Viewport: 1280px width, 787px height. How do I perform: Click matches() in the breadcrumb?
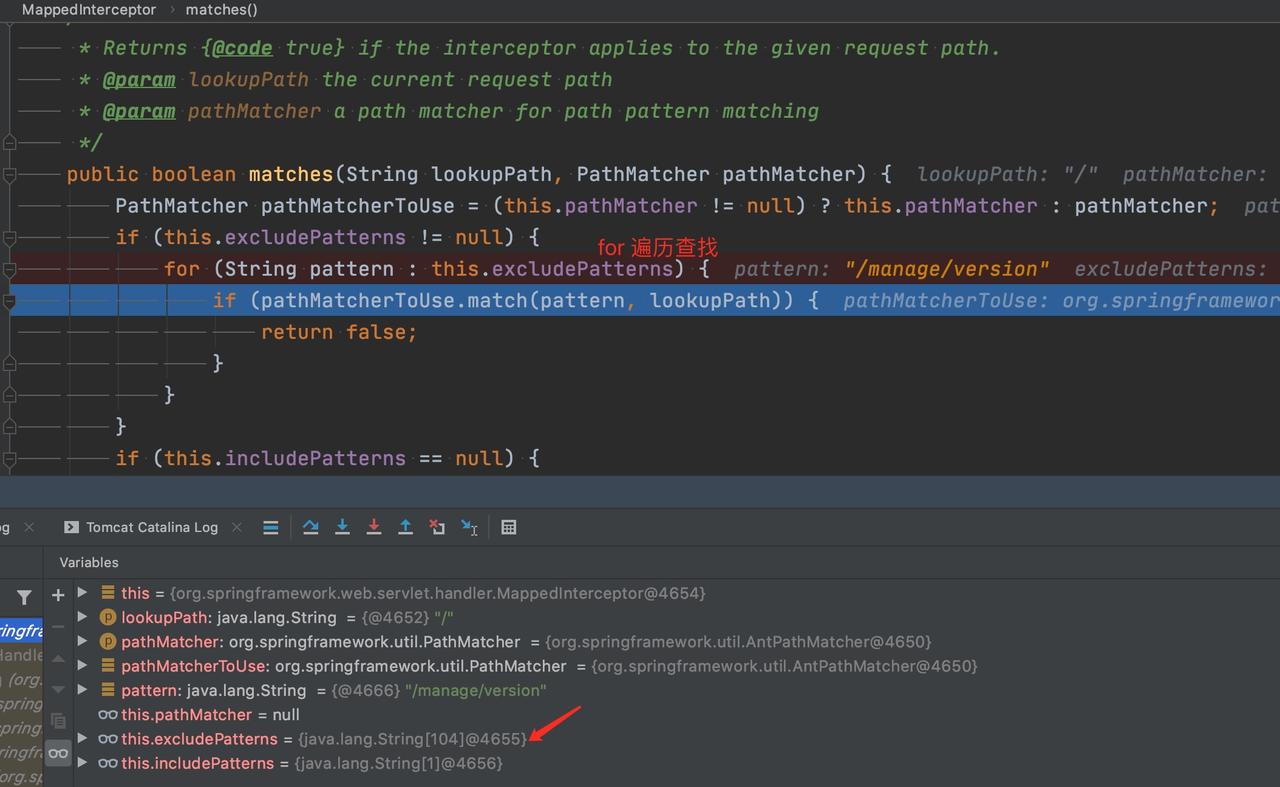[221, 10]
